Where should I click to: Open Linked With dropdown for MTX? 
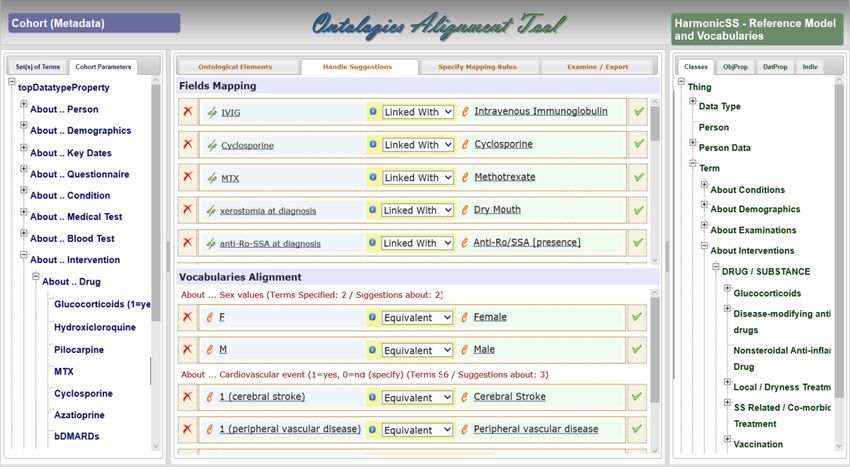click(418, 177)
